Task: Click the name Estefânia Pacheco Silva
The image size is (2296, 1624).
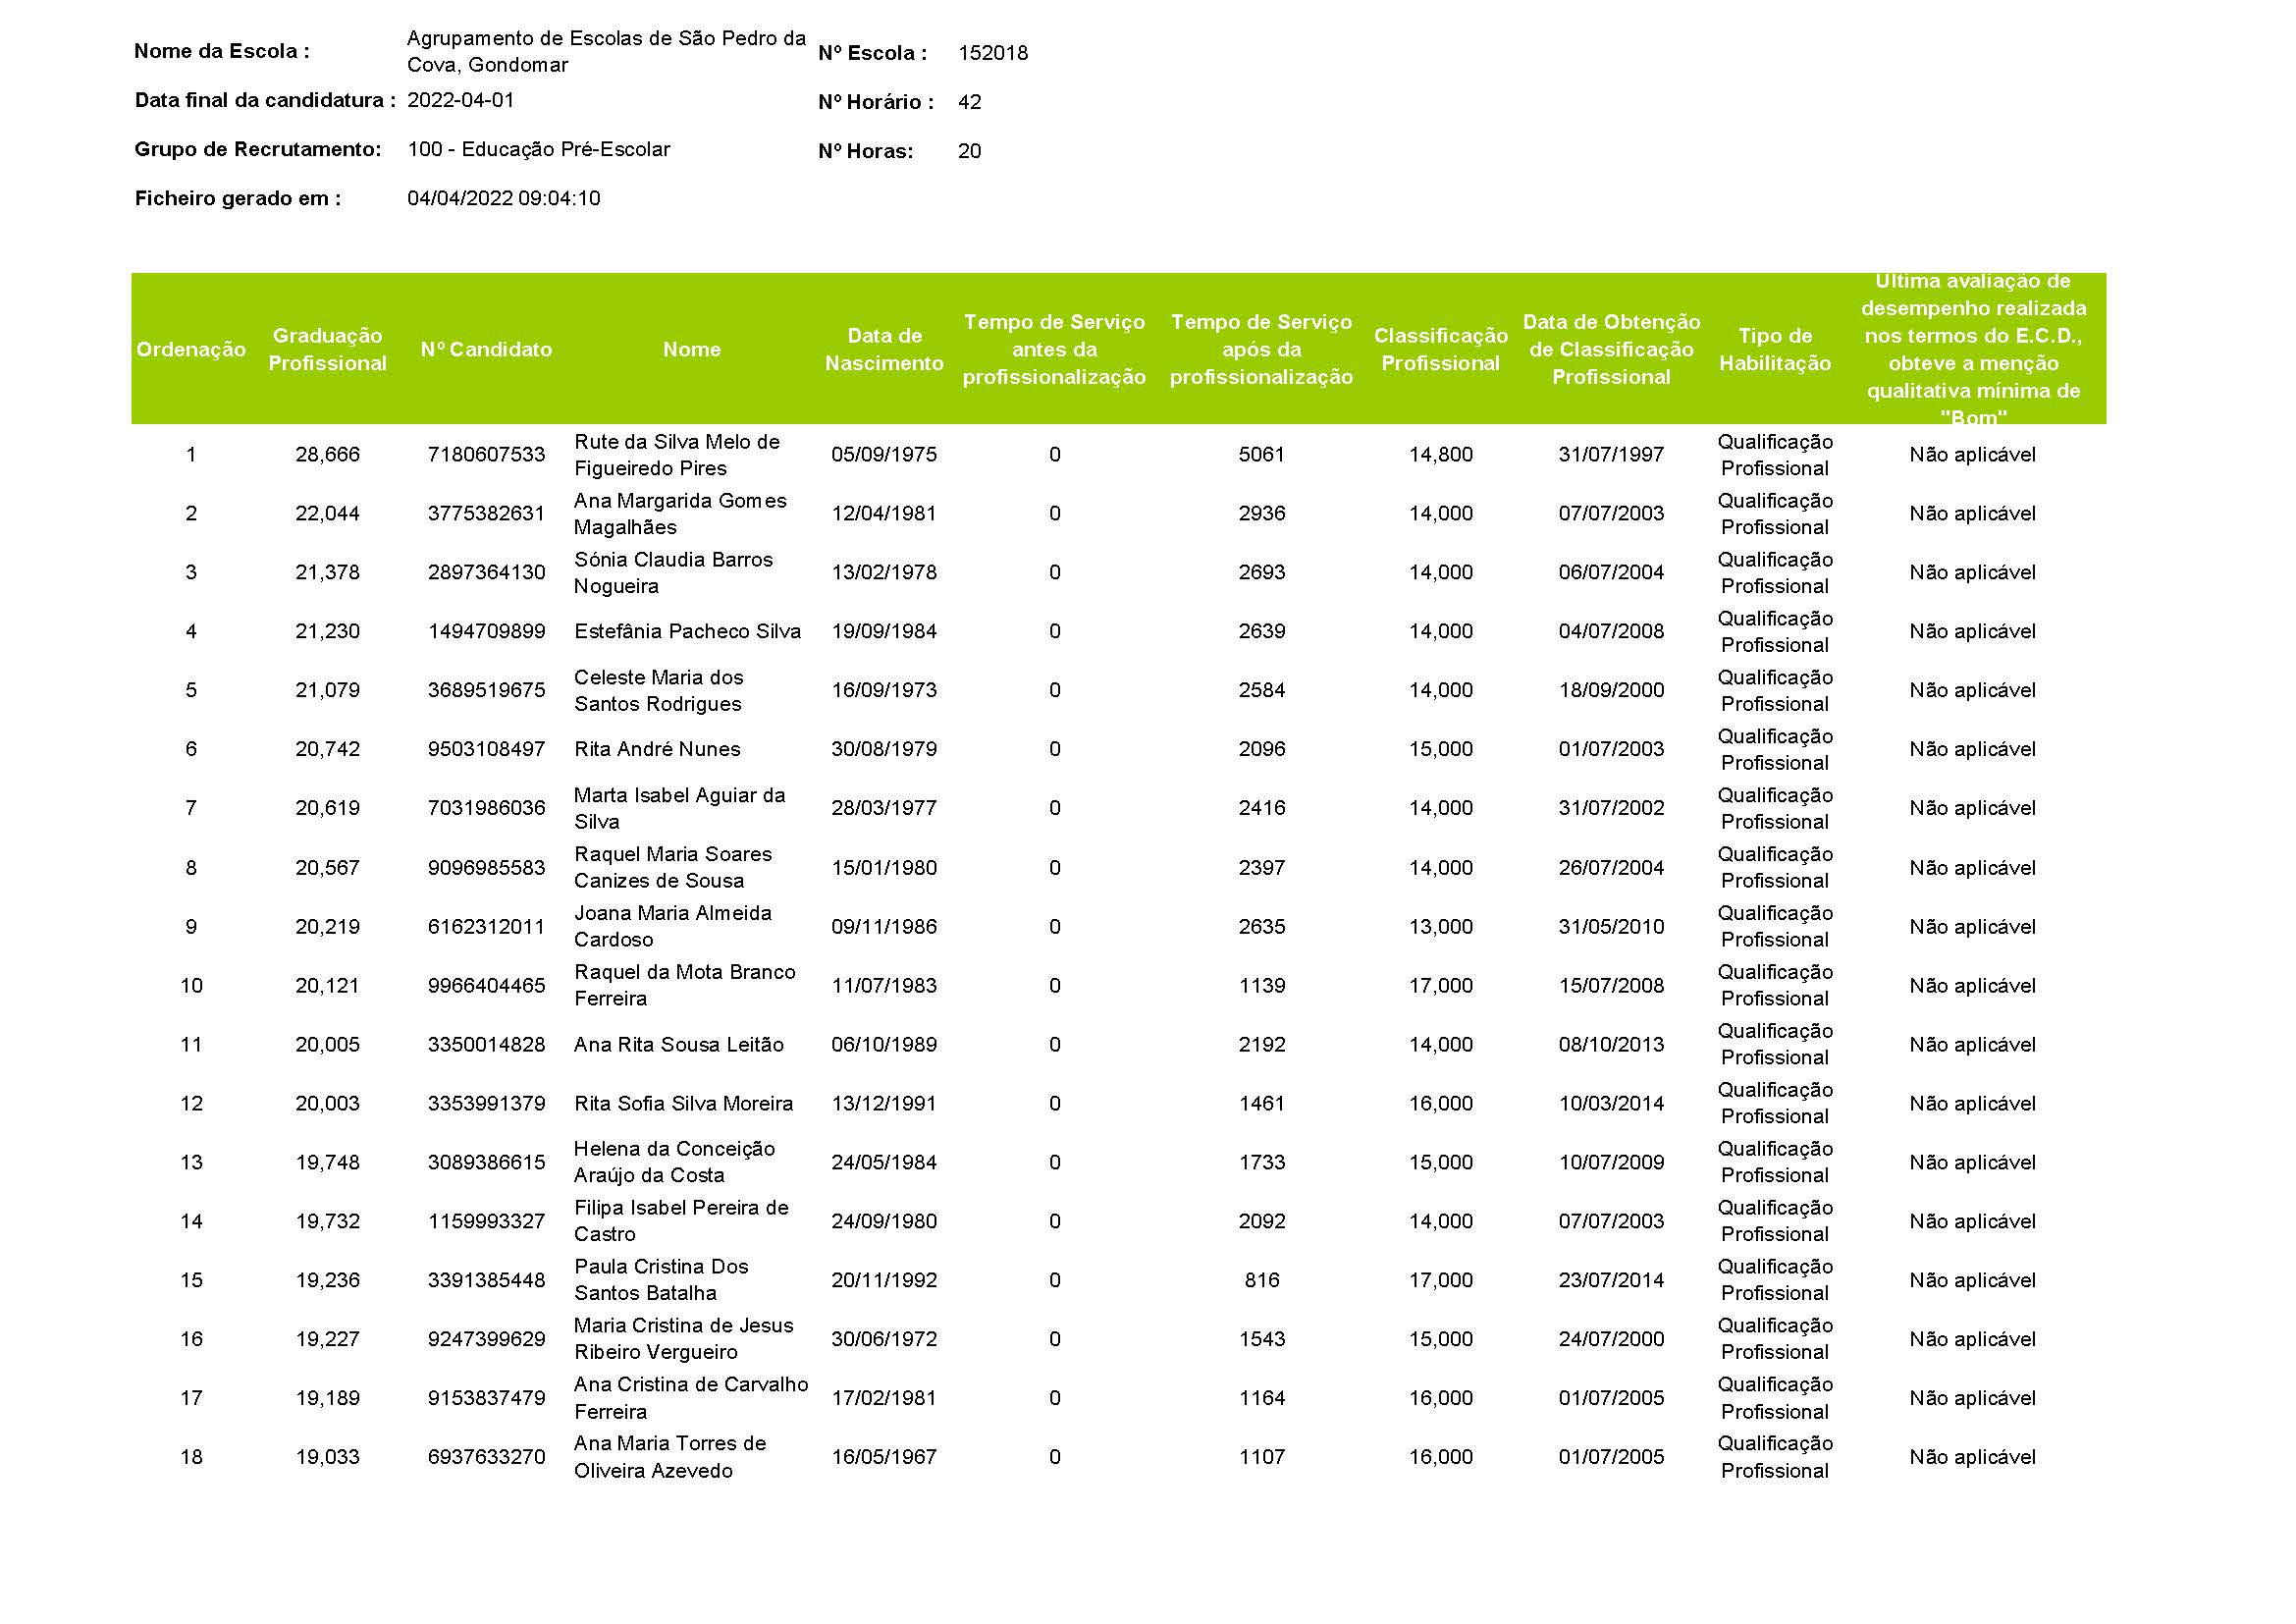Action: click(687, 632)
